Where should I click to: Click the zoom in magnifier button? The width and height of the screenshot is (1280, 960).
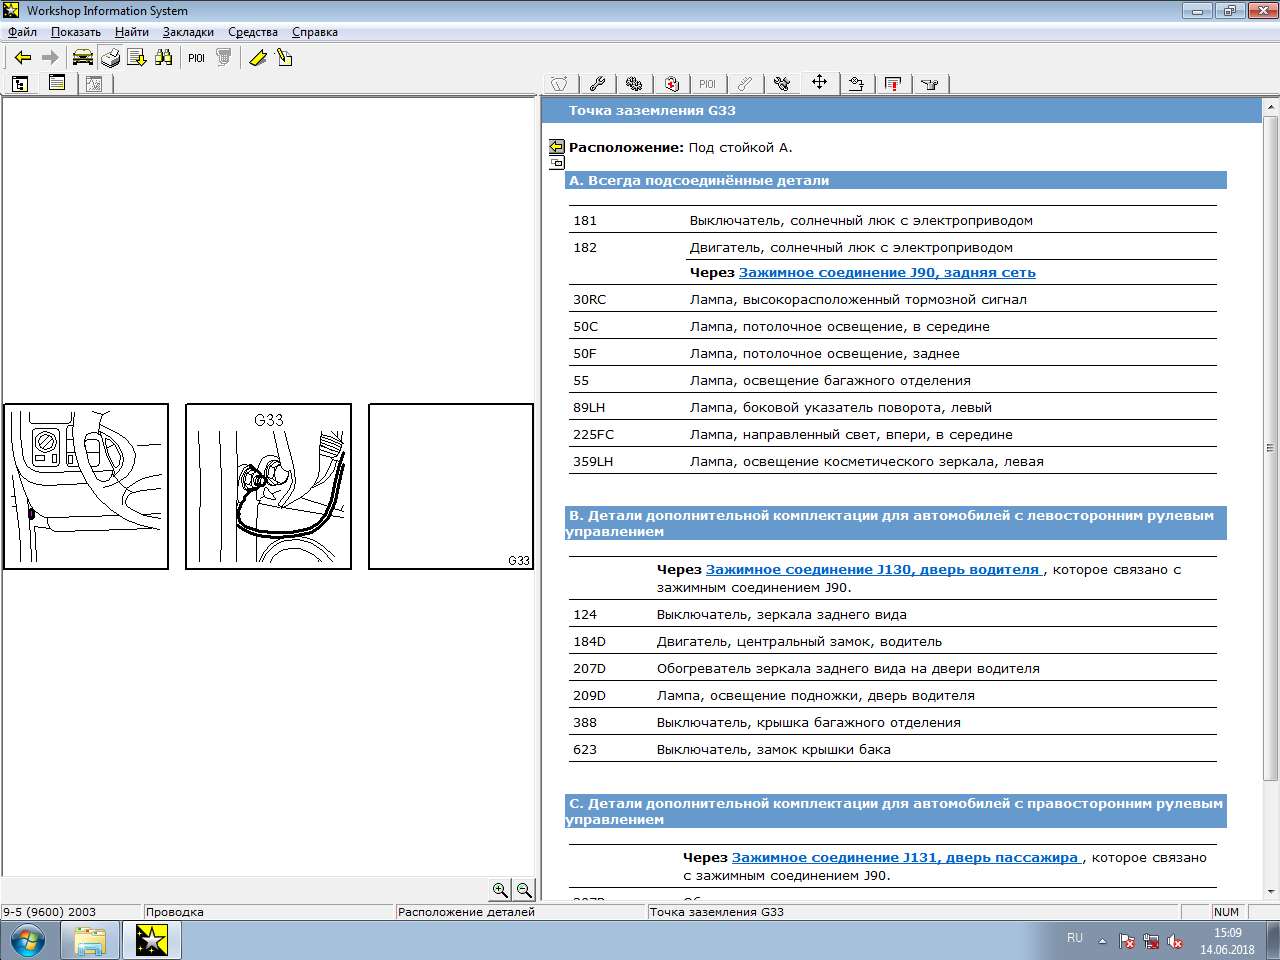click(x=500, y=890)
